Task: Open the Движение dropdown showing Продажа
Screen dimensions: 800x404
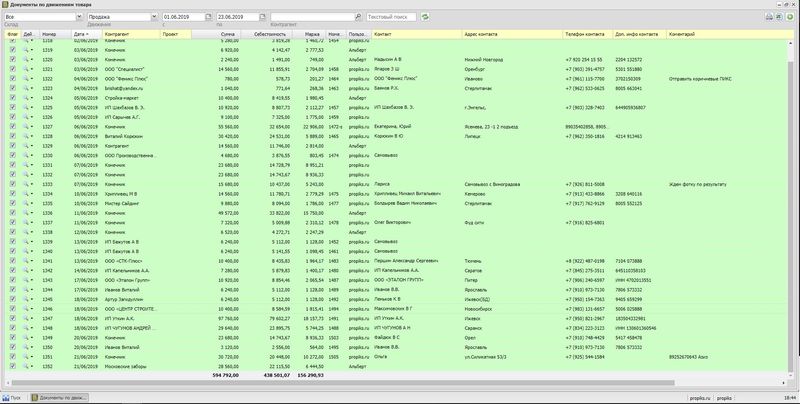Action: coord(154,17)
